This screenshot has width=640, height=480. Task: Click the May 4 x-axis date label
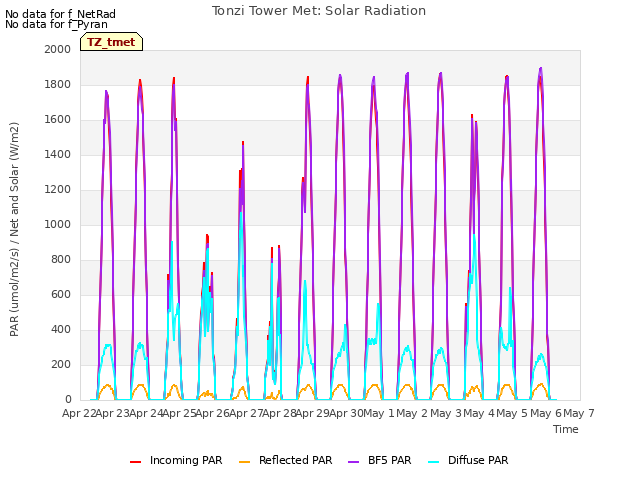[479, 413]
